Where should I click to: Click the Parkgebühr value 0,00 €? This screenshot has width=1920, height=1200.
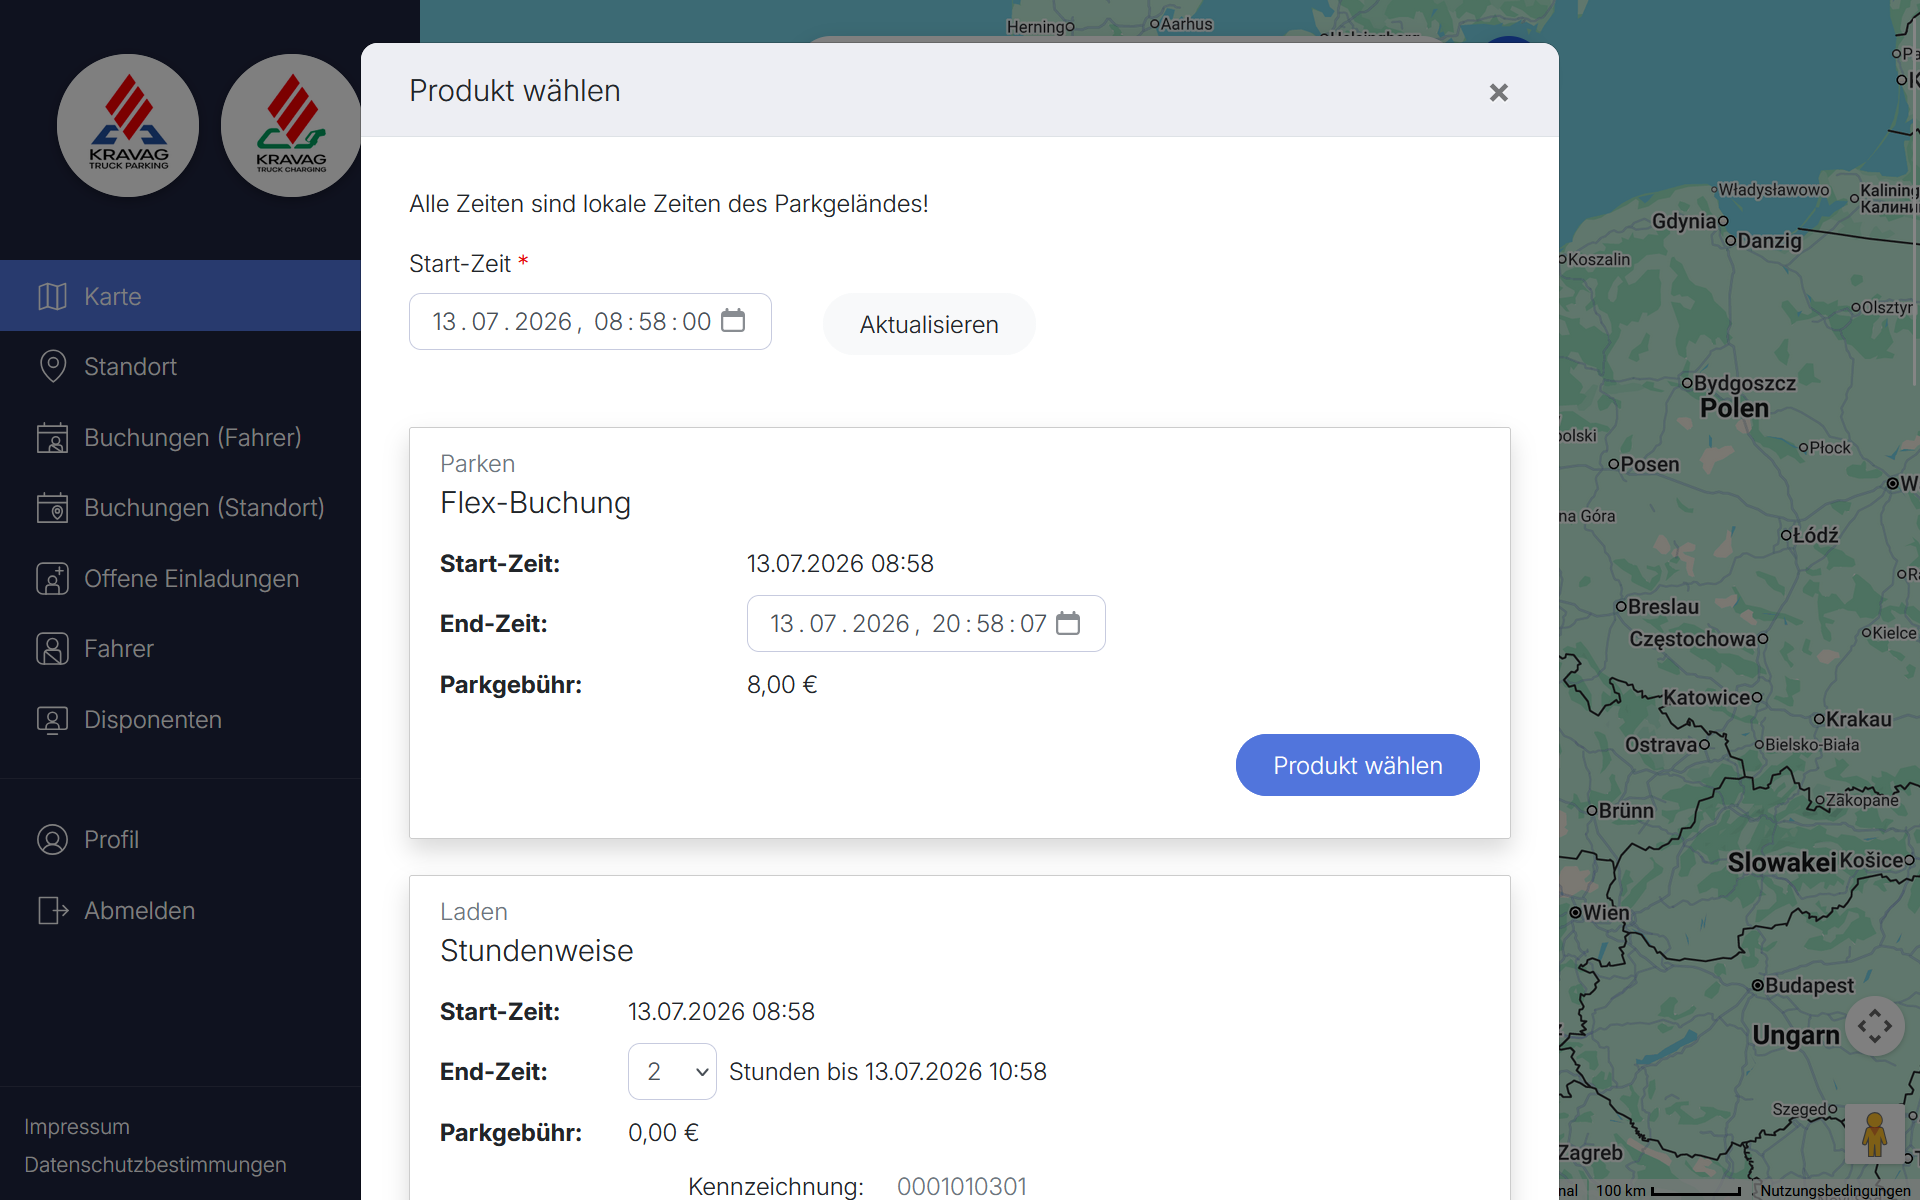[x=663, y=1132]
